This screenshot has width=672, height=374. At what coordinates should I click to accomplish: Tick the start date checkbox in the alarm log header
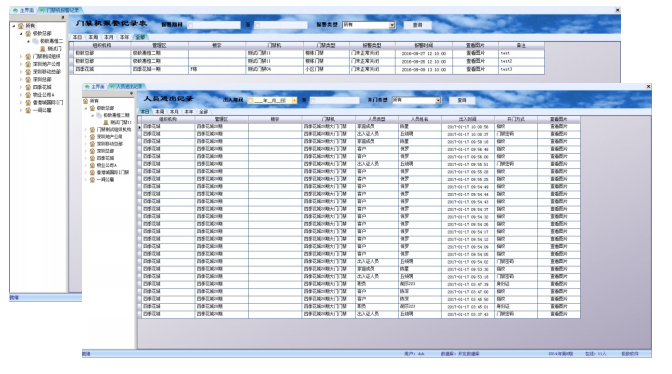(190, 25)
